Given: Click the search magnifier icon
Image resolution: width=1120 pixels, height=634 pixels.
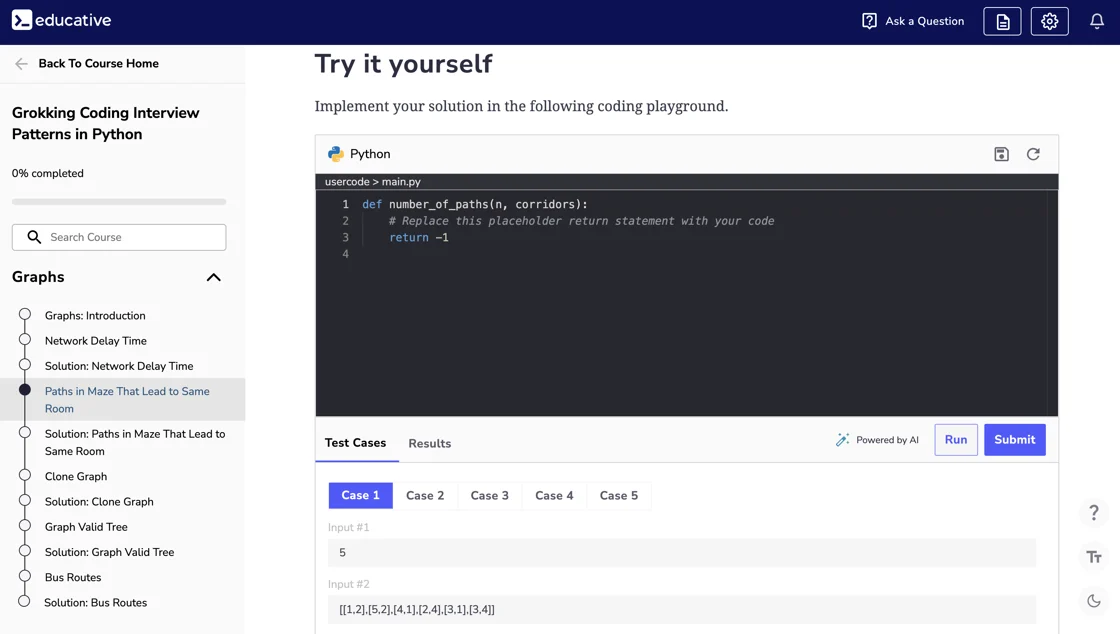Looking at the screenshot, I should point(34,237).
